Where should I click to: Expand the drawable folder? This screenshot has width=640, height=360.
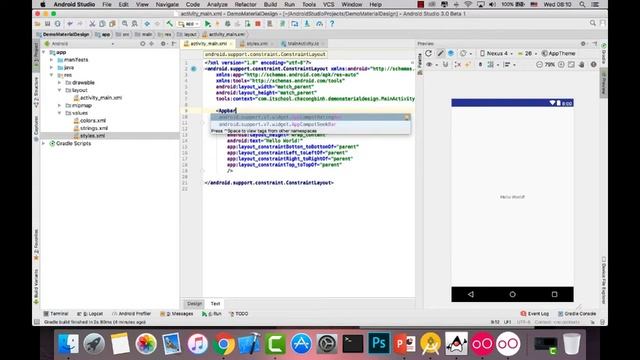click(60, 82)
